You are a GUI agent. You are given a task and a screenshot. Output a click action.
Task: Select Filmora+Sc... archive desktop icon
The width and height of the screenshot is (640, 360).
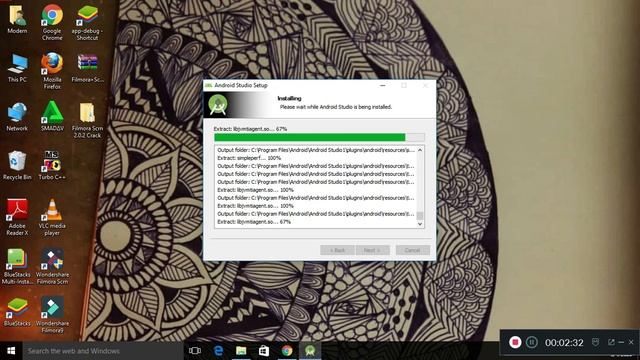pyautogui.click(x=87, y=68)
